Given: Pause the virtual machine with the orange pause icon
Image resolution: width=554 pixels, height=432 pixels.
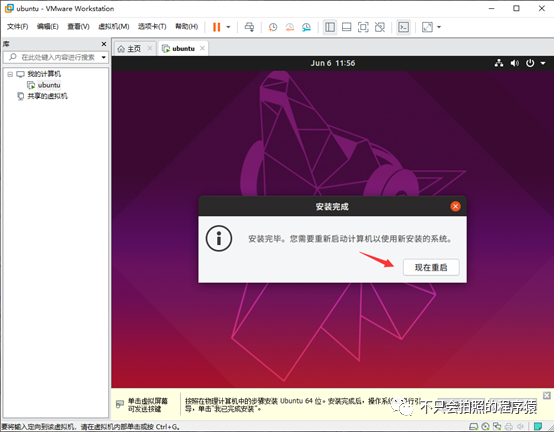Looking at the screenshot, I should pos(217,27).
